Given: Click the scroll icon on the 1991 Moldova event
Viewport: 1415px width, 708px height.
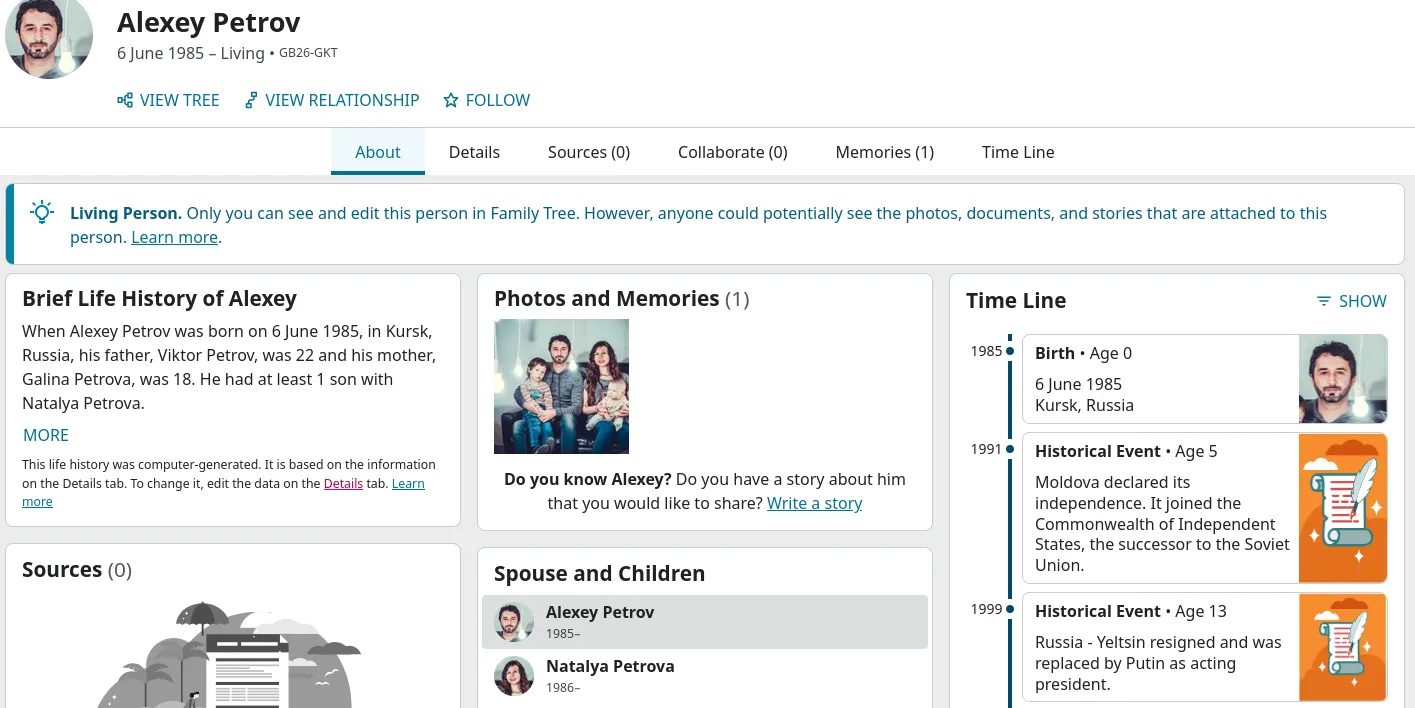Looking at the screenshot, I should click(1342, 508).
